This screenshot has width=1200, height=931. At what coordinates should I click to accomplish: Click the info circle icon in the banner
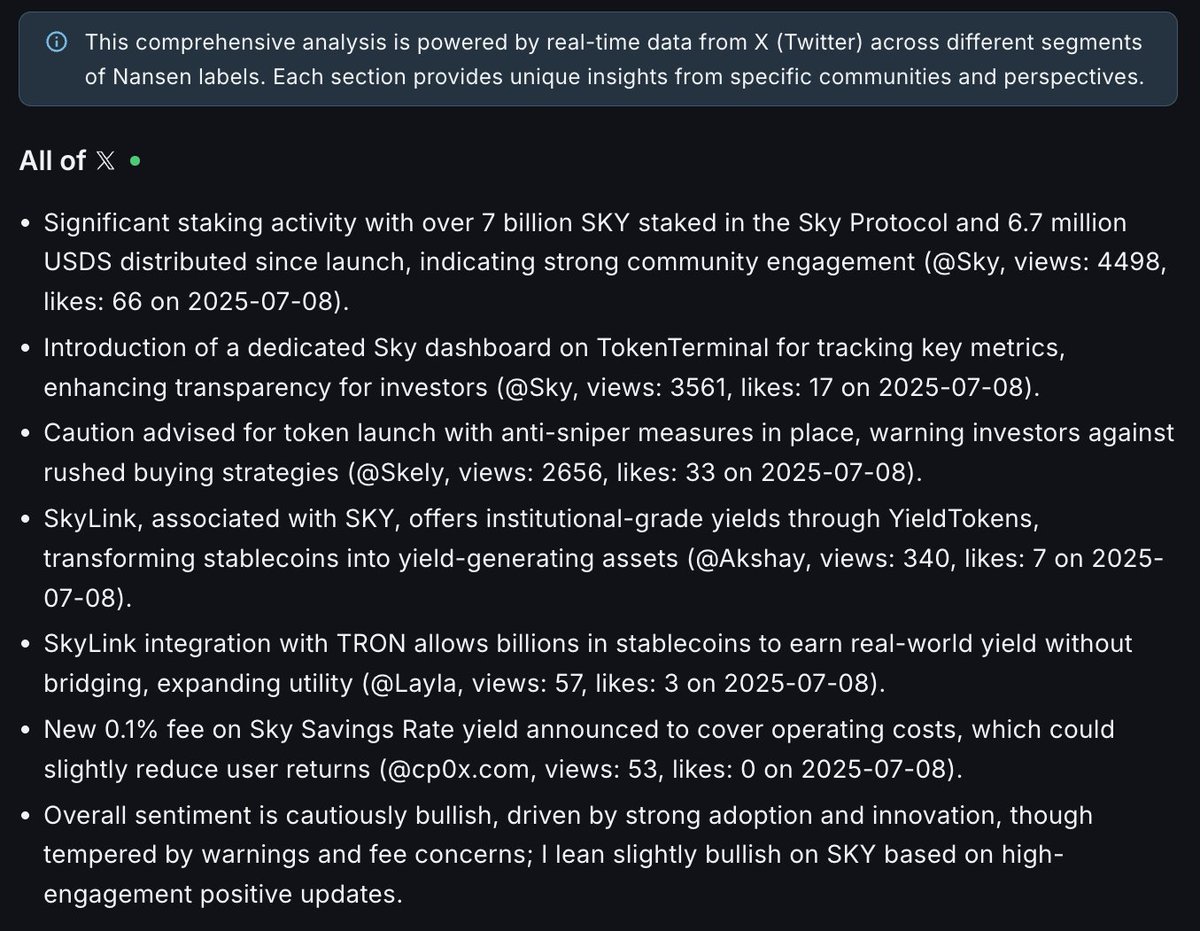tap(57, 43)
